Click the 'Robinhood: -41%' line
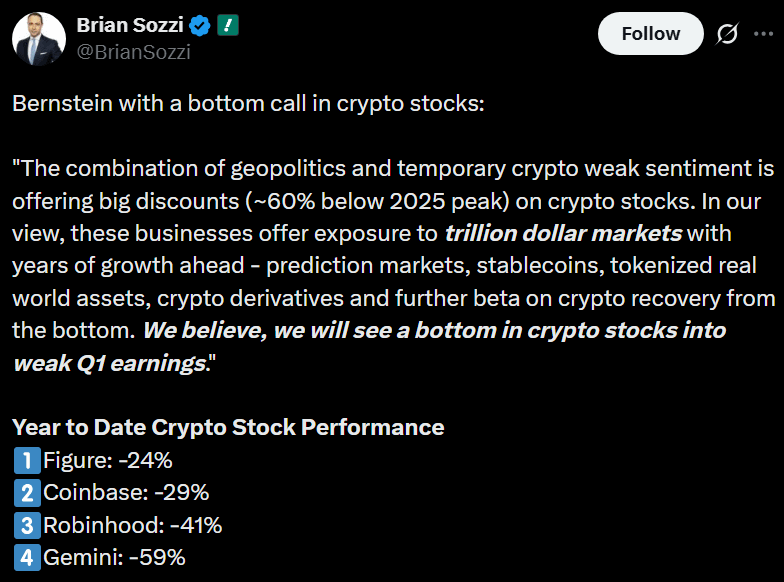 (x=133, y=525)
